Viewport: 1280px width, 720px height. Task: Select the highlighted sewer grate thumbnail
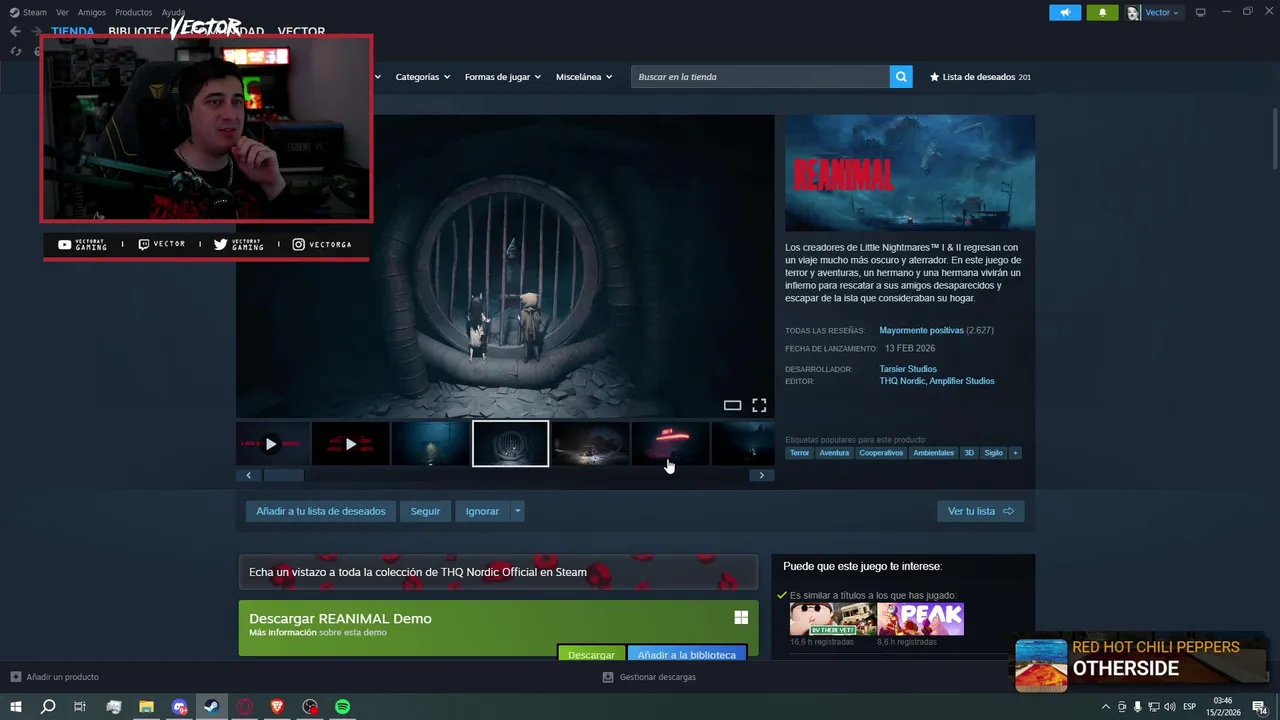510,444
